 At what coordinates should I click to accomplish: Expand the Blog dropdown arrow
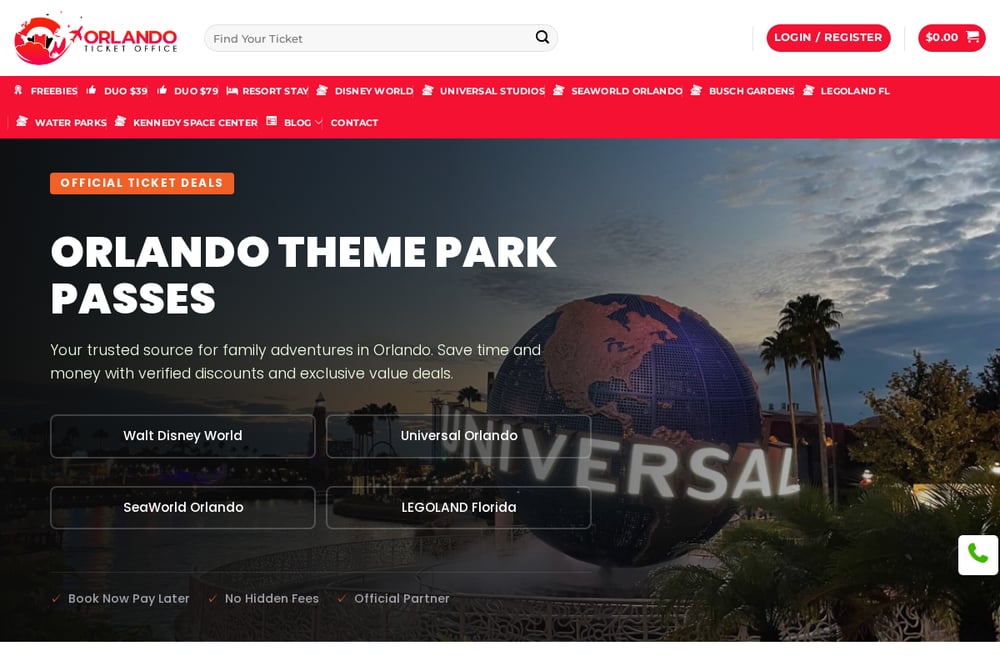318,122
